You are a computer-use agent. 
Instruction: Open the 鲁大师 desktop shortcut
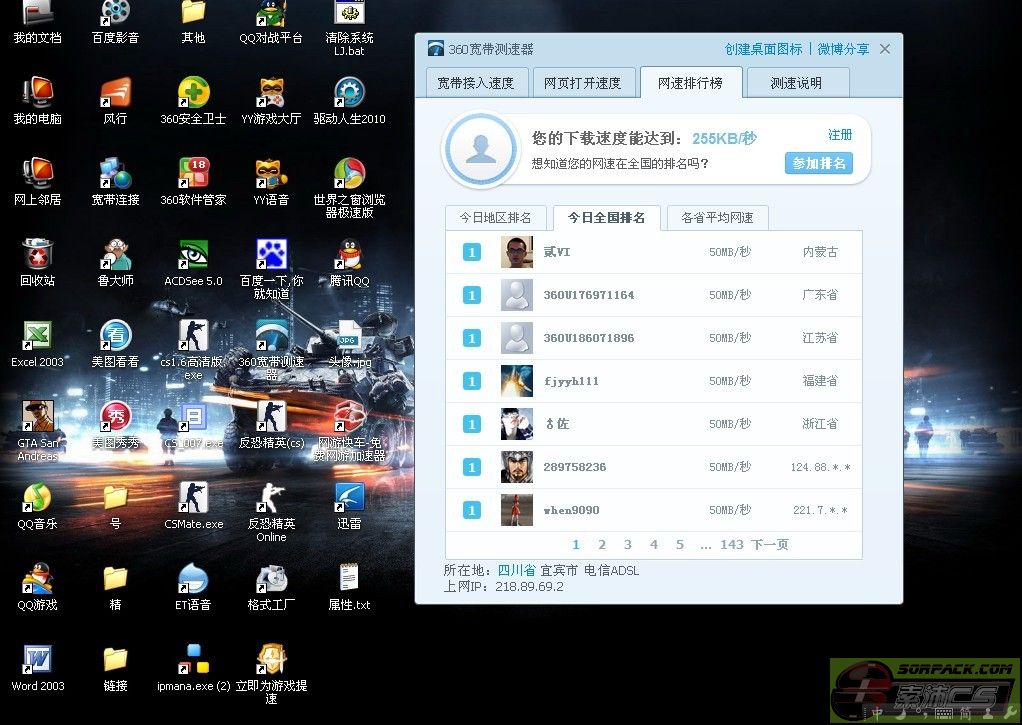coord(115,256)
